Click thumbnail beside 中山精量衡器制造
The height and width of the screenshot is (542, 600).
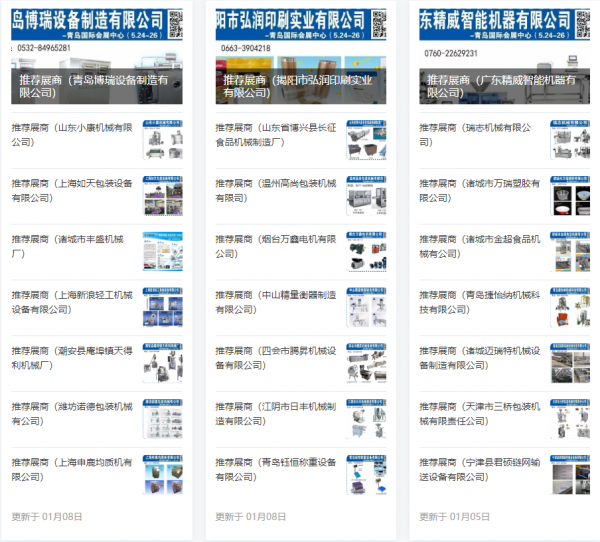[366, 307]
